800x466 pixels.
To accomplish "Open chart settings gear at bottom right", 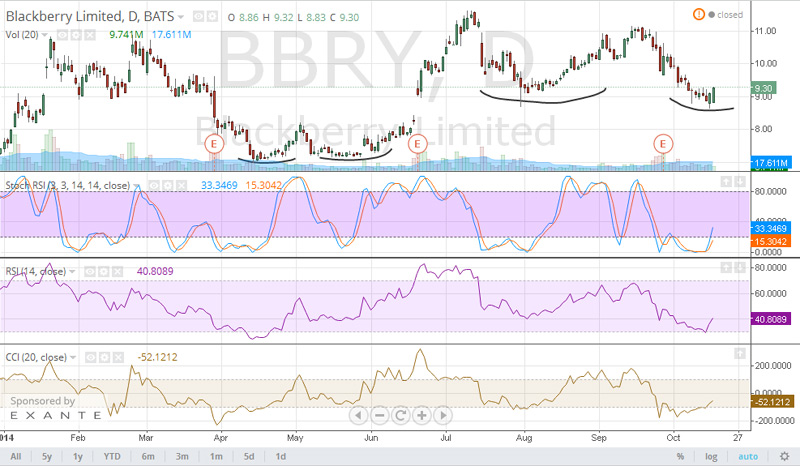I will (x=785, y=456).
